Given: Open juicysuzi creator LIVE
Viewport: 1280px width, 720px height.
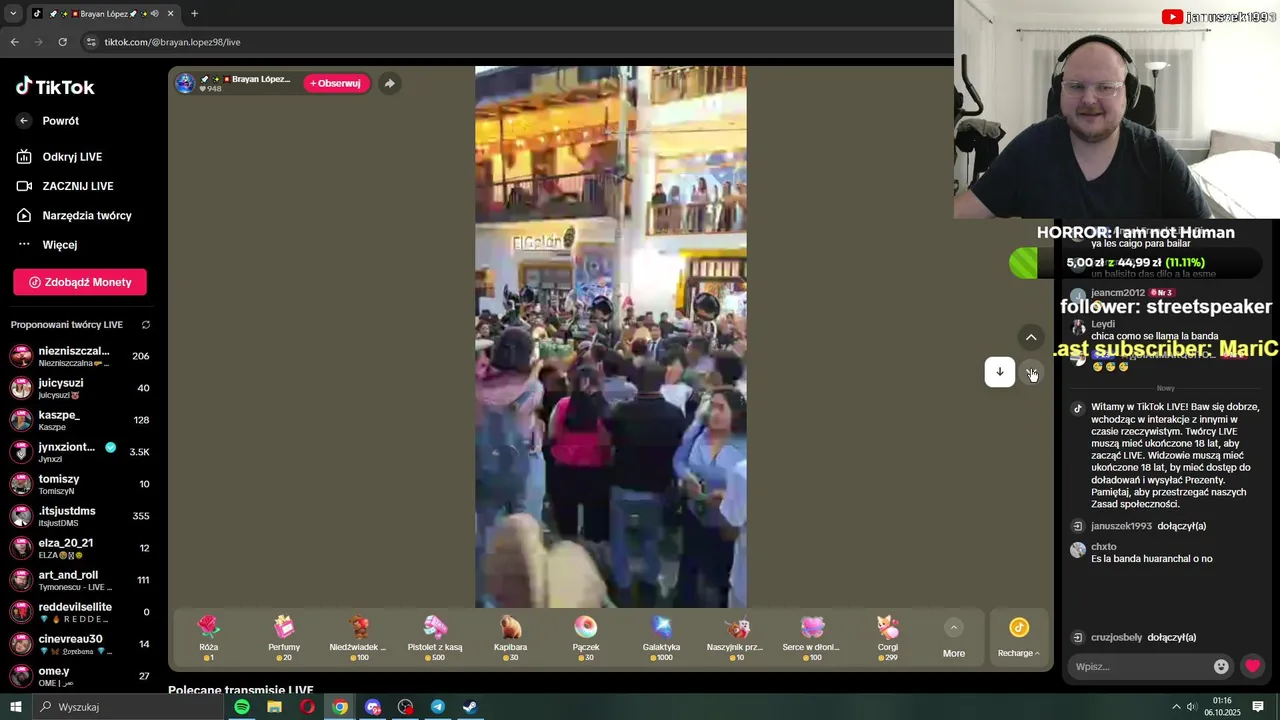Looking at the screenshot, I should (x=80, y=388).
